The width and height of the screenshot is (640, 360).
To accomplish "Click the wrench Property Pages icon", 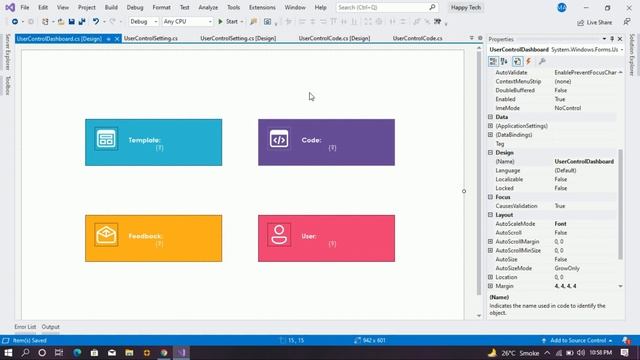I will 542,61.
